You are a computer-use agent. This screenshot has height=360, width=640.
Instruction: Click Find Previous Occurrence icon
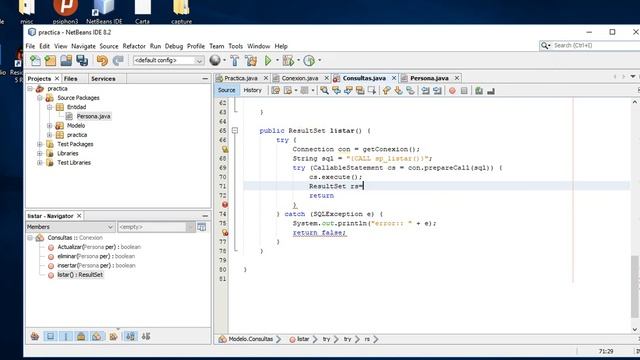[336, 90]
